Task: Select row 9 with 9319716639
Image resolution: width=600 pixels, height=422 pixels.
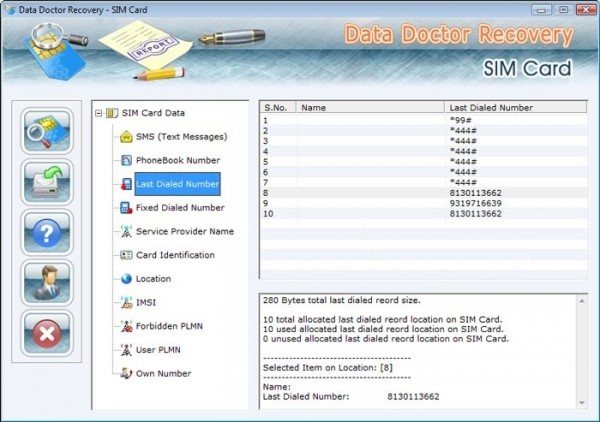Action: 424,203
